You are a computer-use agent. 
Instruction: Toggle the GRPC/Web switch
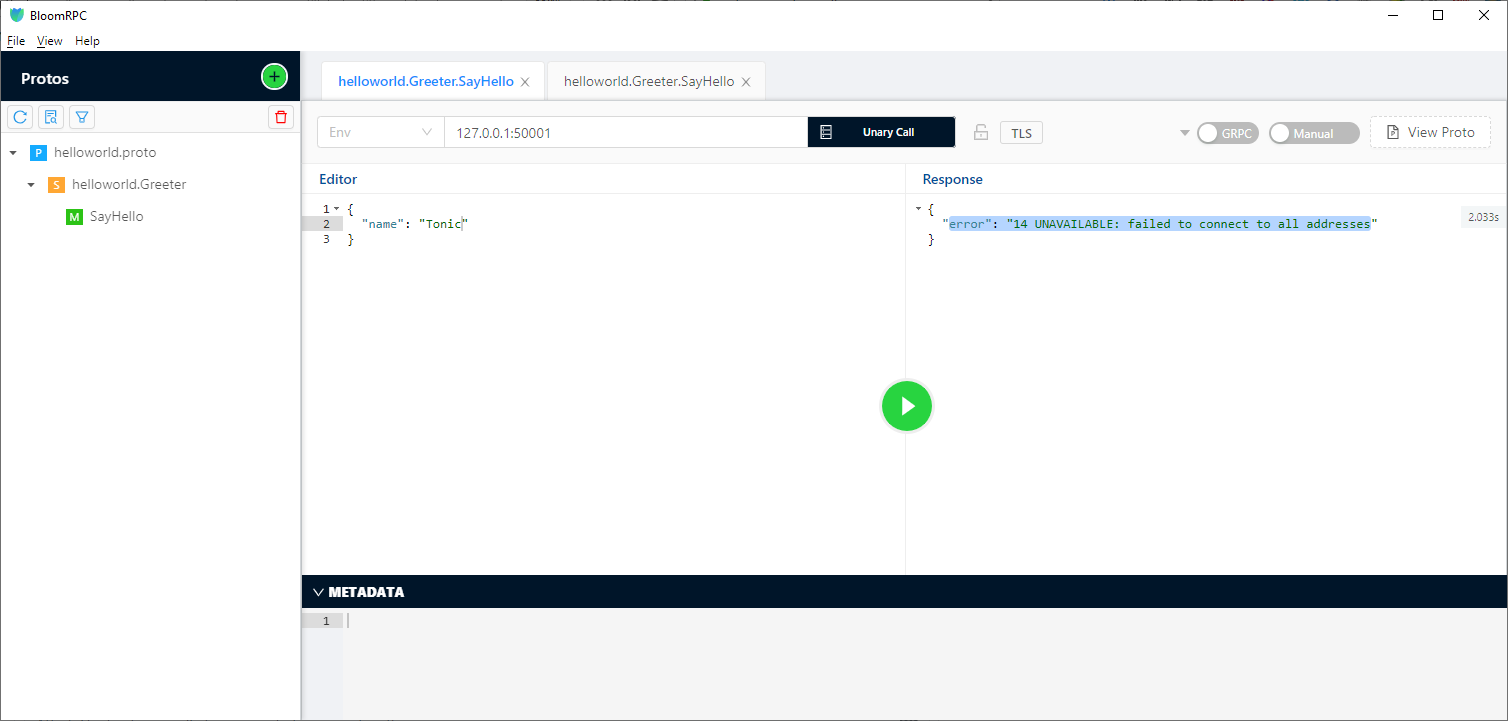1227,132
